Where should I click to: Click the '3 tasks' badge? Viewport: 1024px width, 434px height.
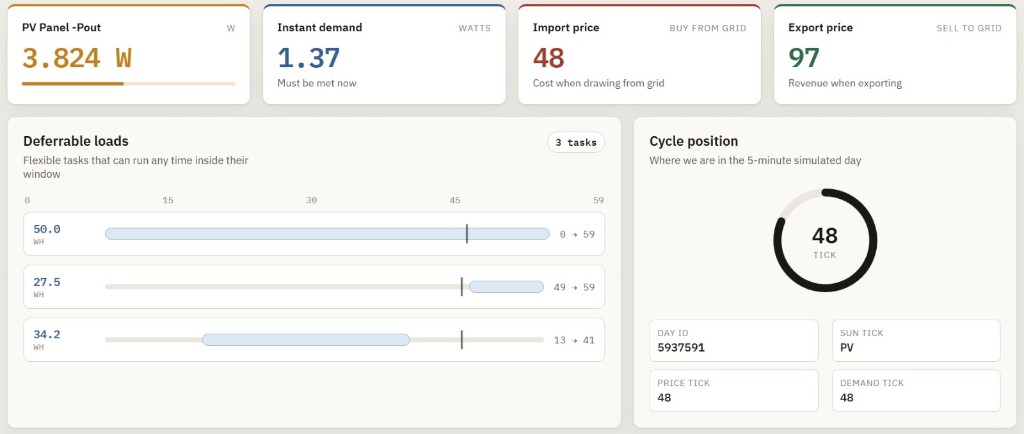pyautogui.click(x=576, y=142)
